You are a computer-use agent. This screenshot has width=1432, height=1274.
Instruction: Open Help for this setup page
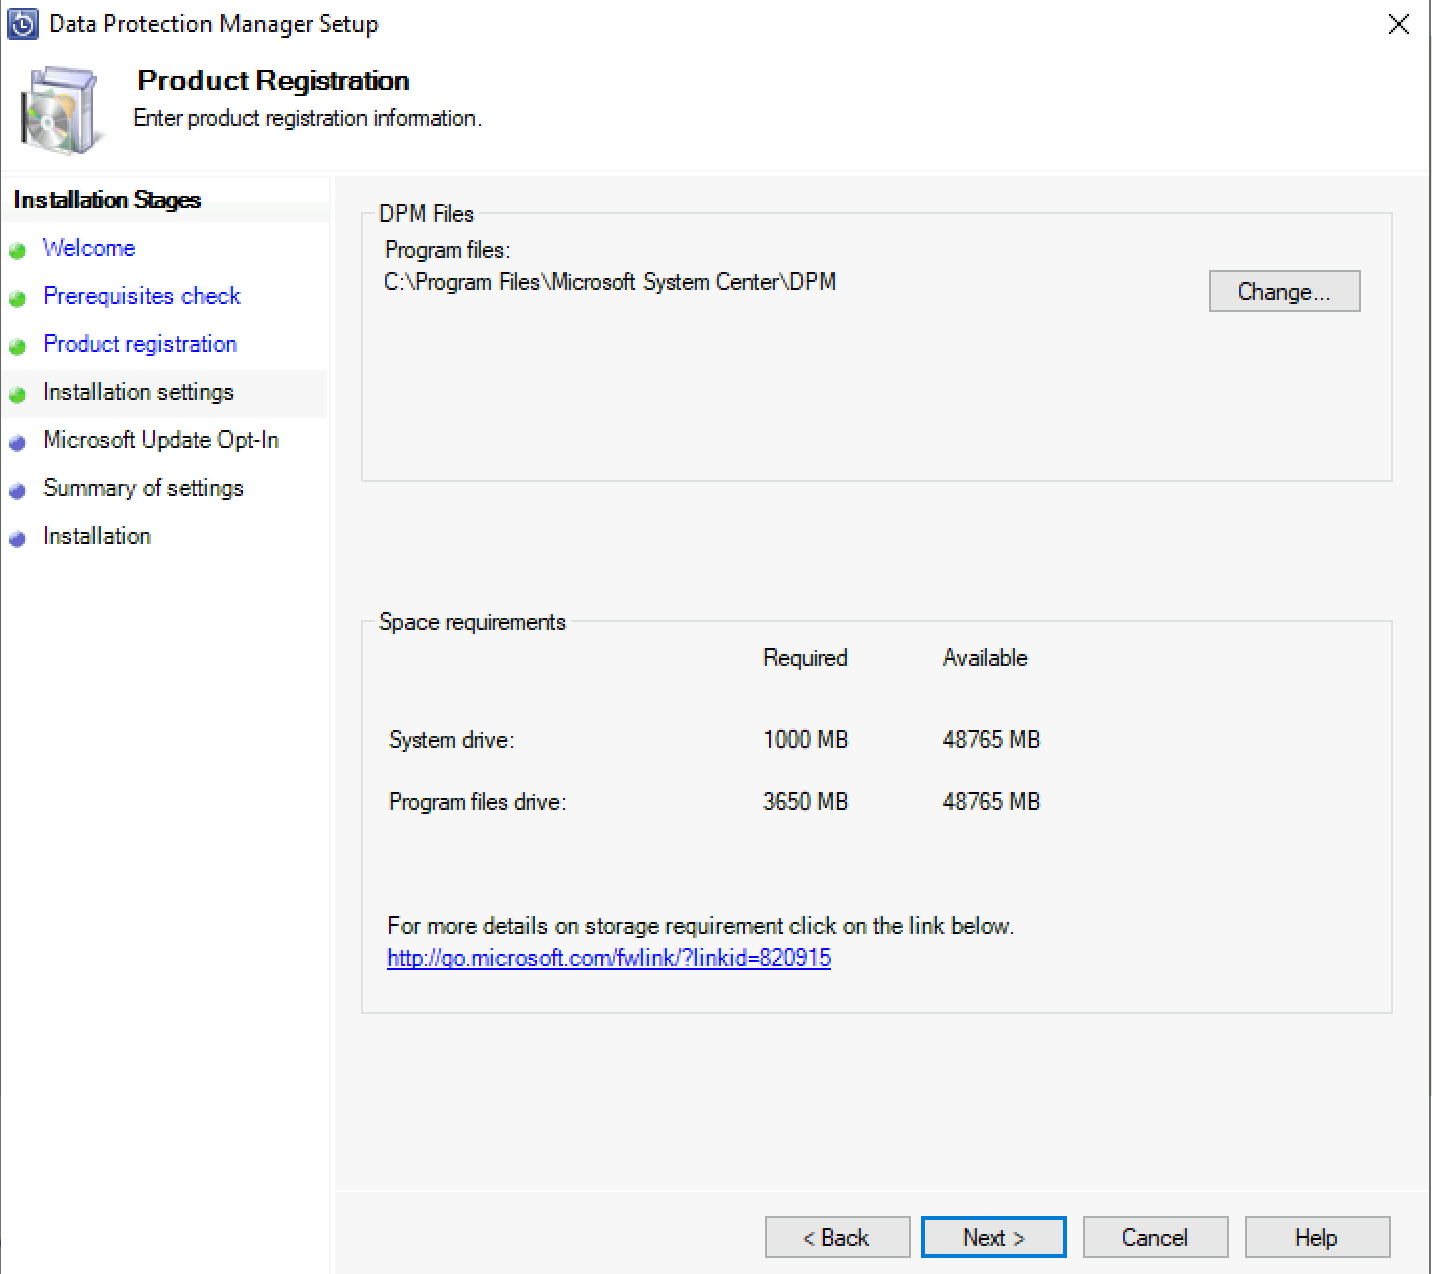click(x=1317, y=1237)
